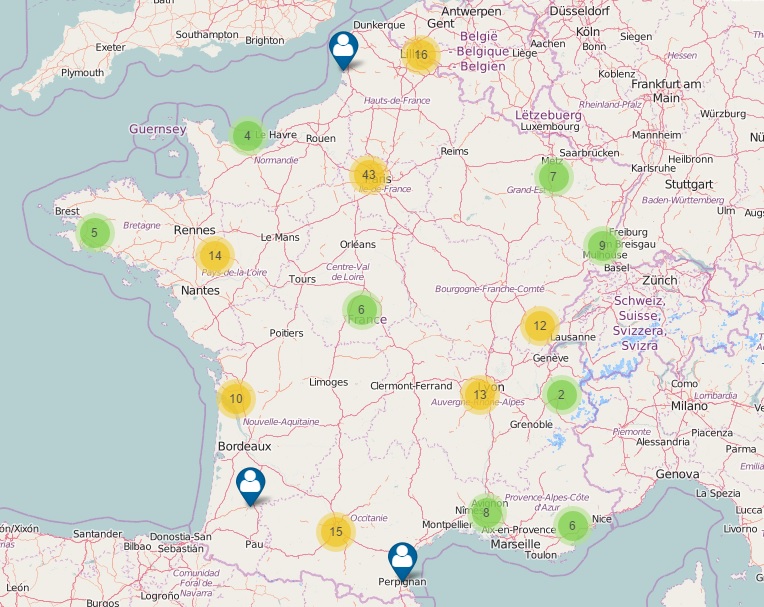764x607 pixels.
Task: Click the Bourgogne-Franche-Comté region label
Action: (490, 289)
